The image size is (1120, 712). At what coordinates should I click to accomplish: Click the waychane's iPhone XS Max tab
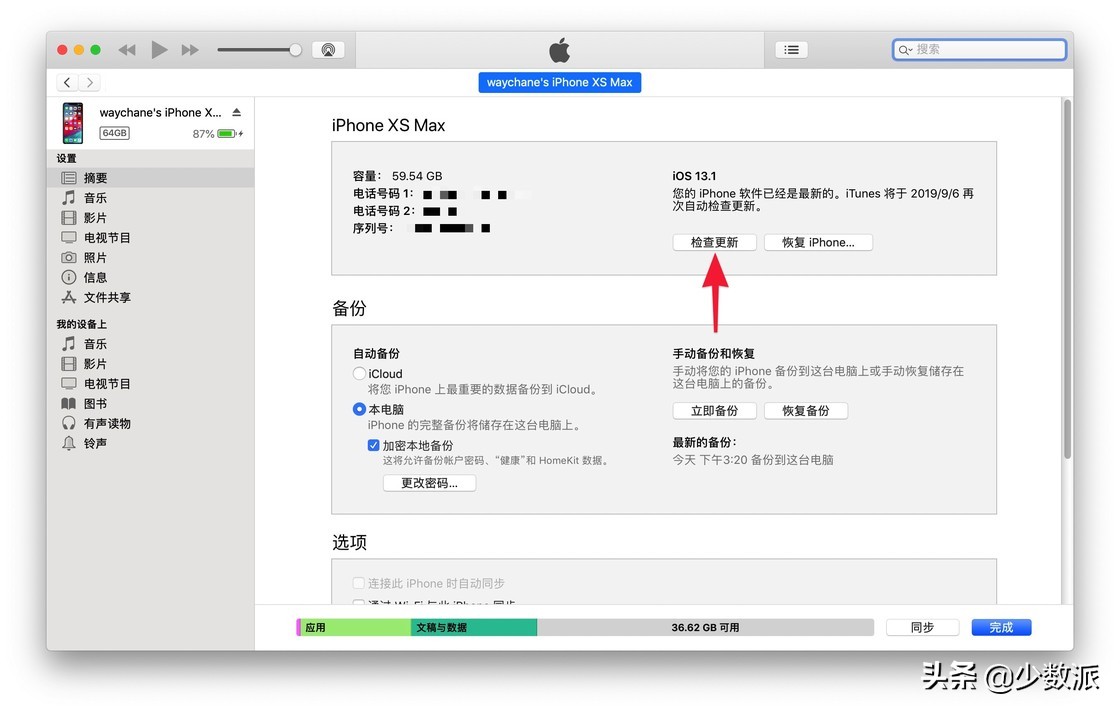point(559,82)
